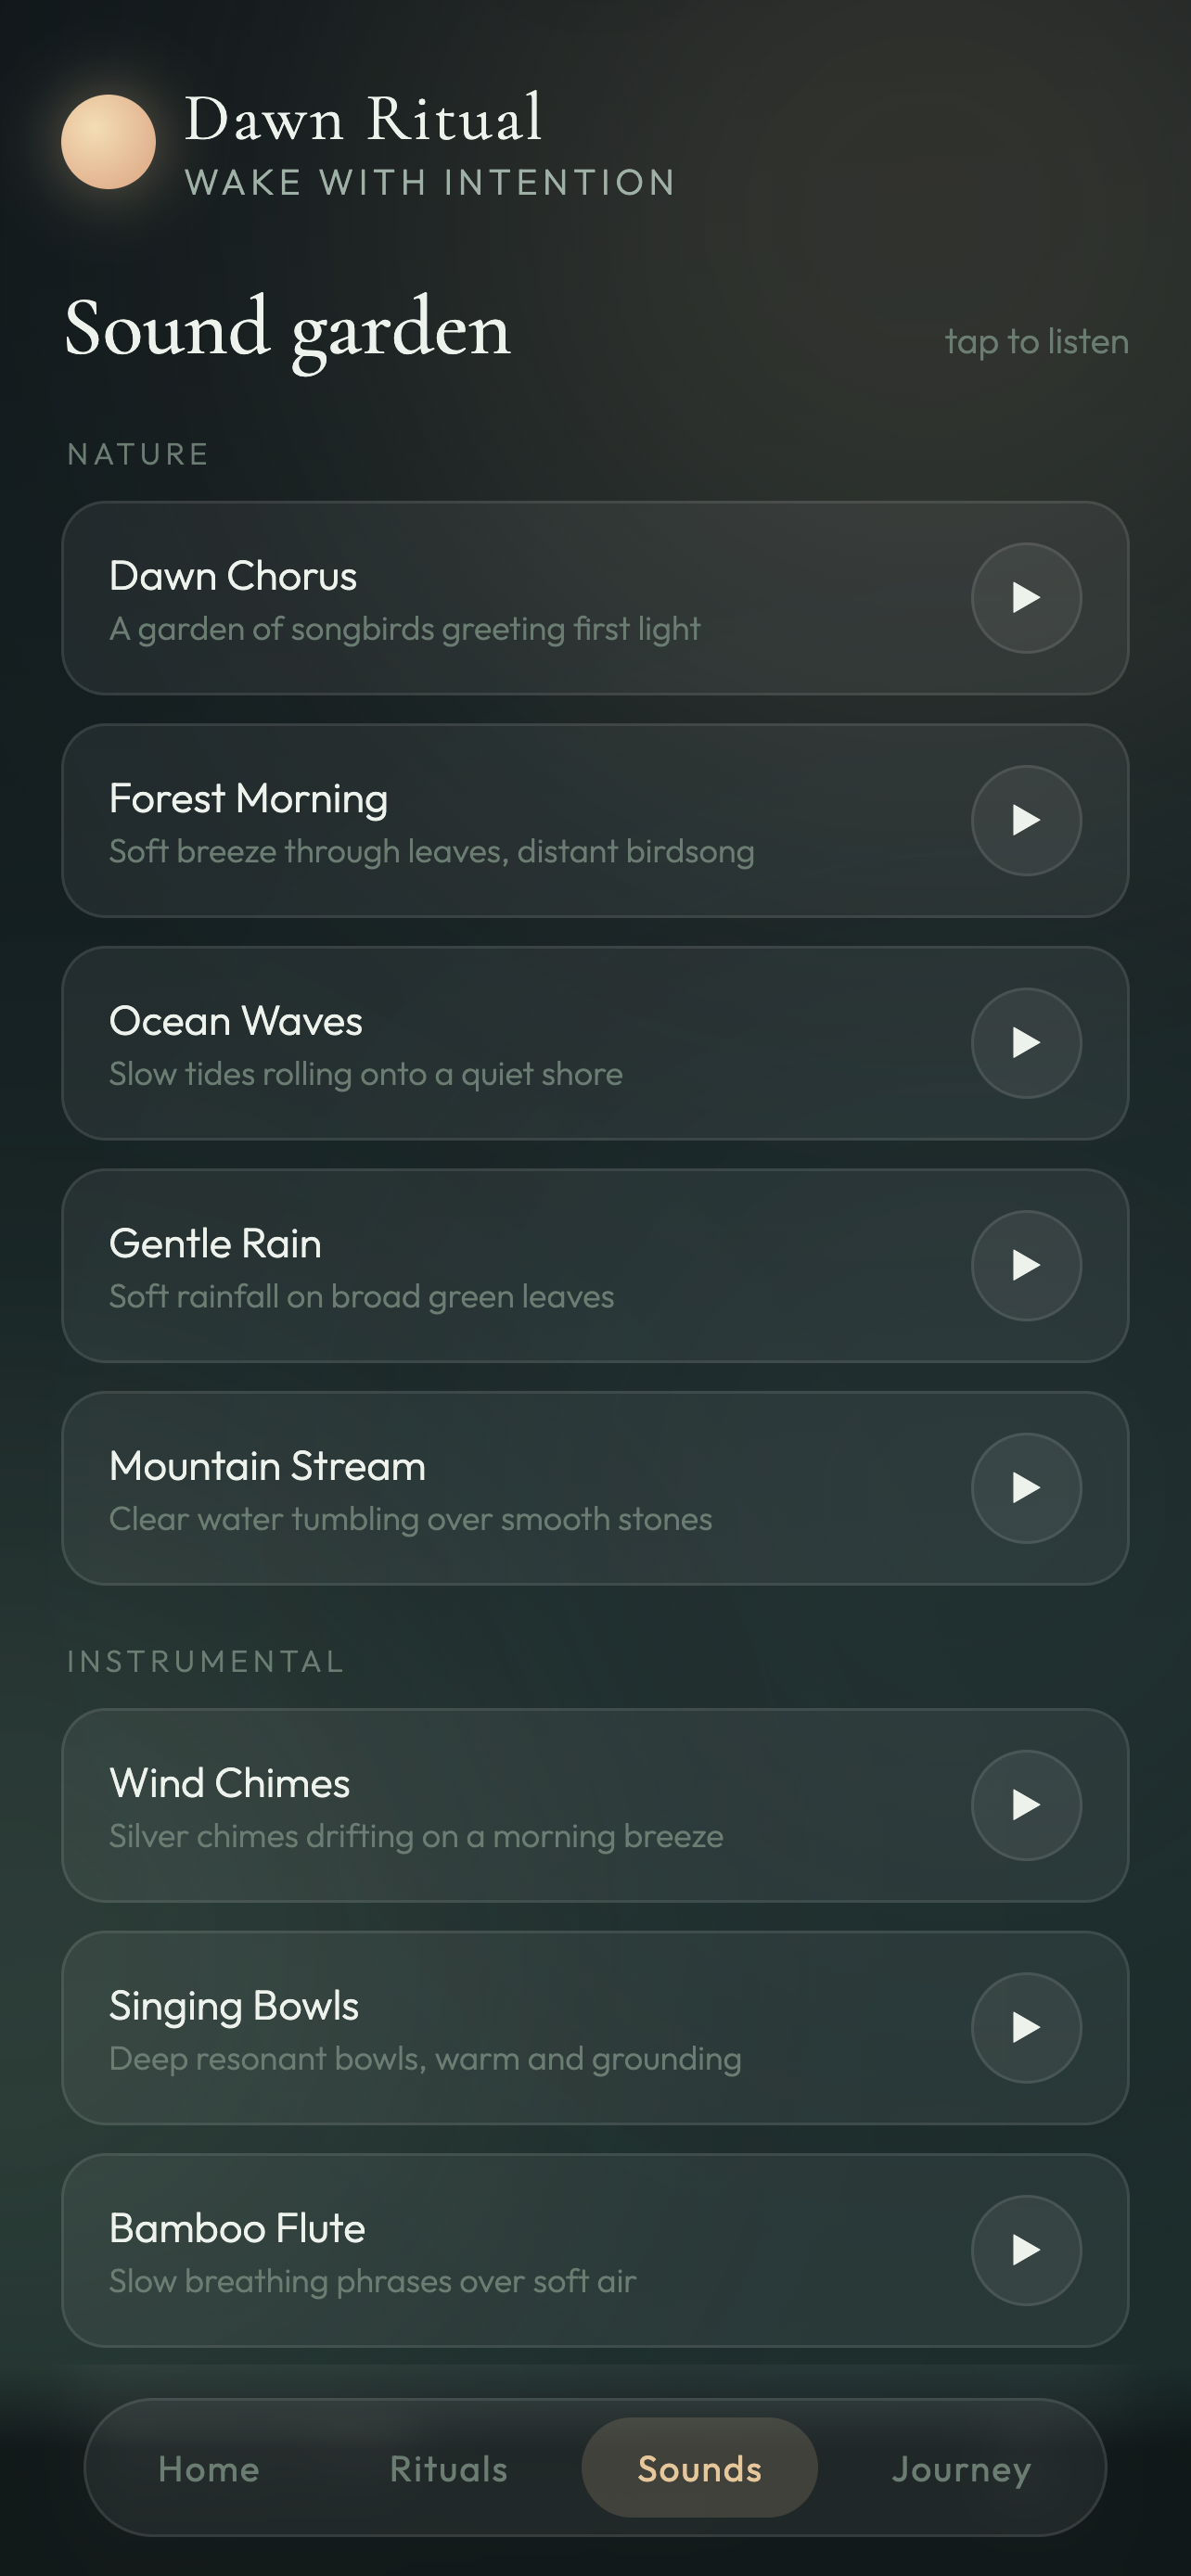Viewport: 1191px width, 2576px height.
Task: Play the Gentle Rain sound
Action: point(1026,1266)
